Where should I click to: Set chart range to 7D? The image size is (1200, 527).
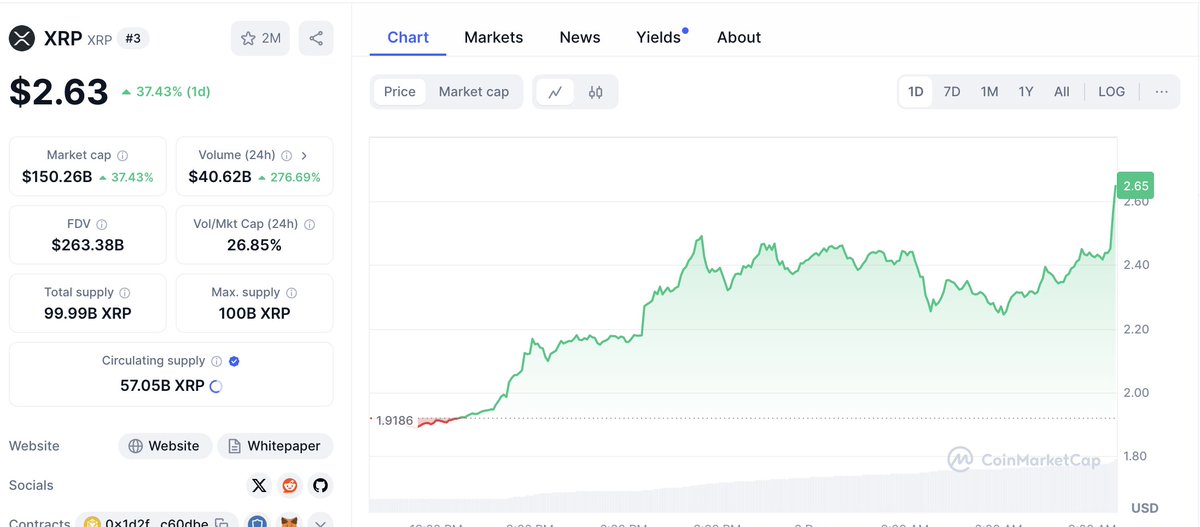[x=952, y=92]
